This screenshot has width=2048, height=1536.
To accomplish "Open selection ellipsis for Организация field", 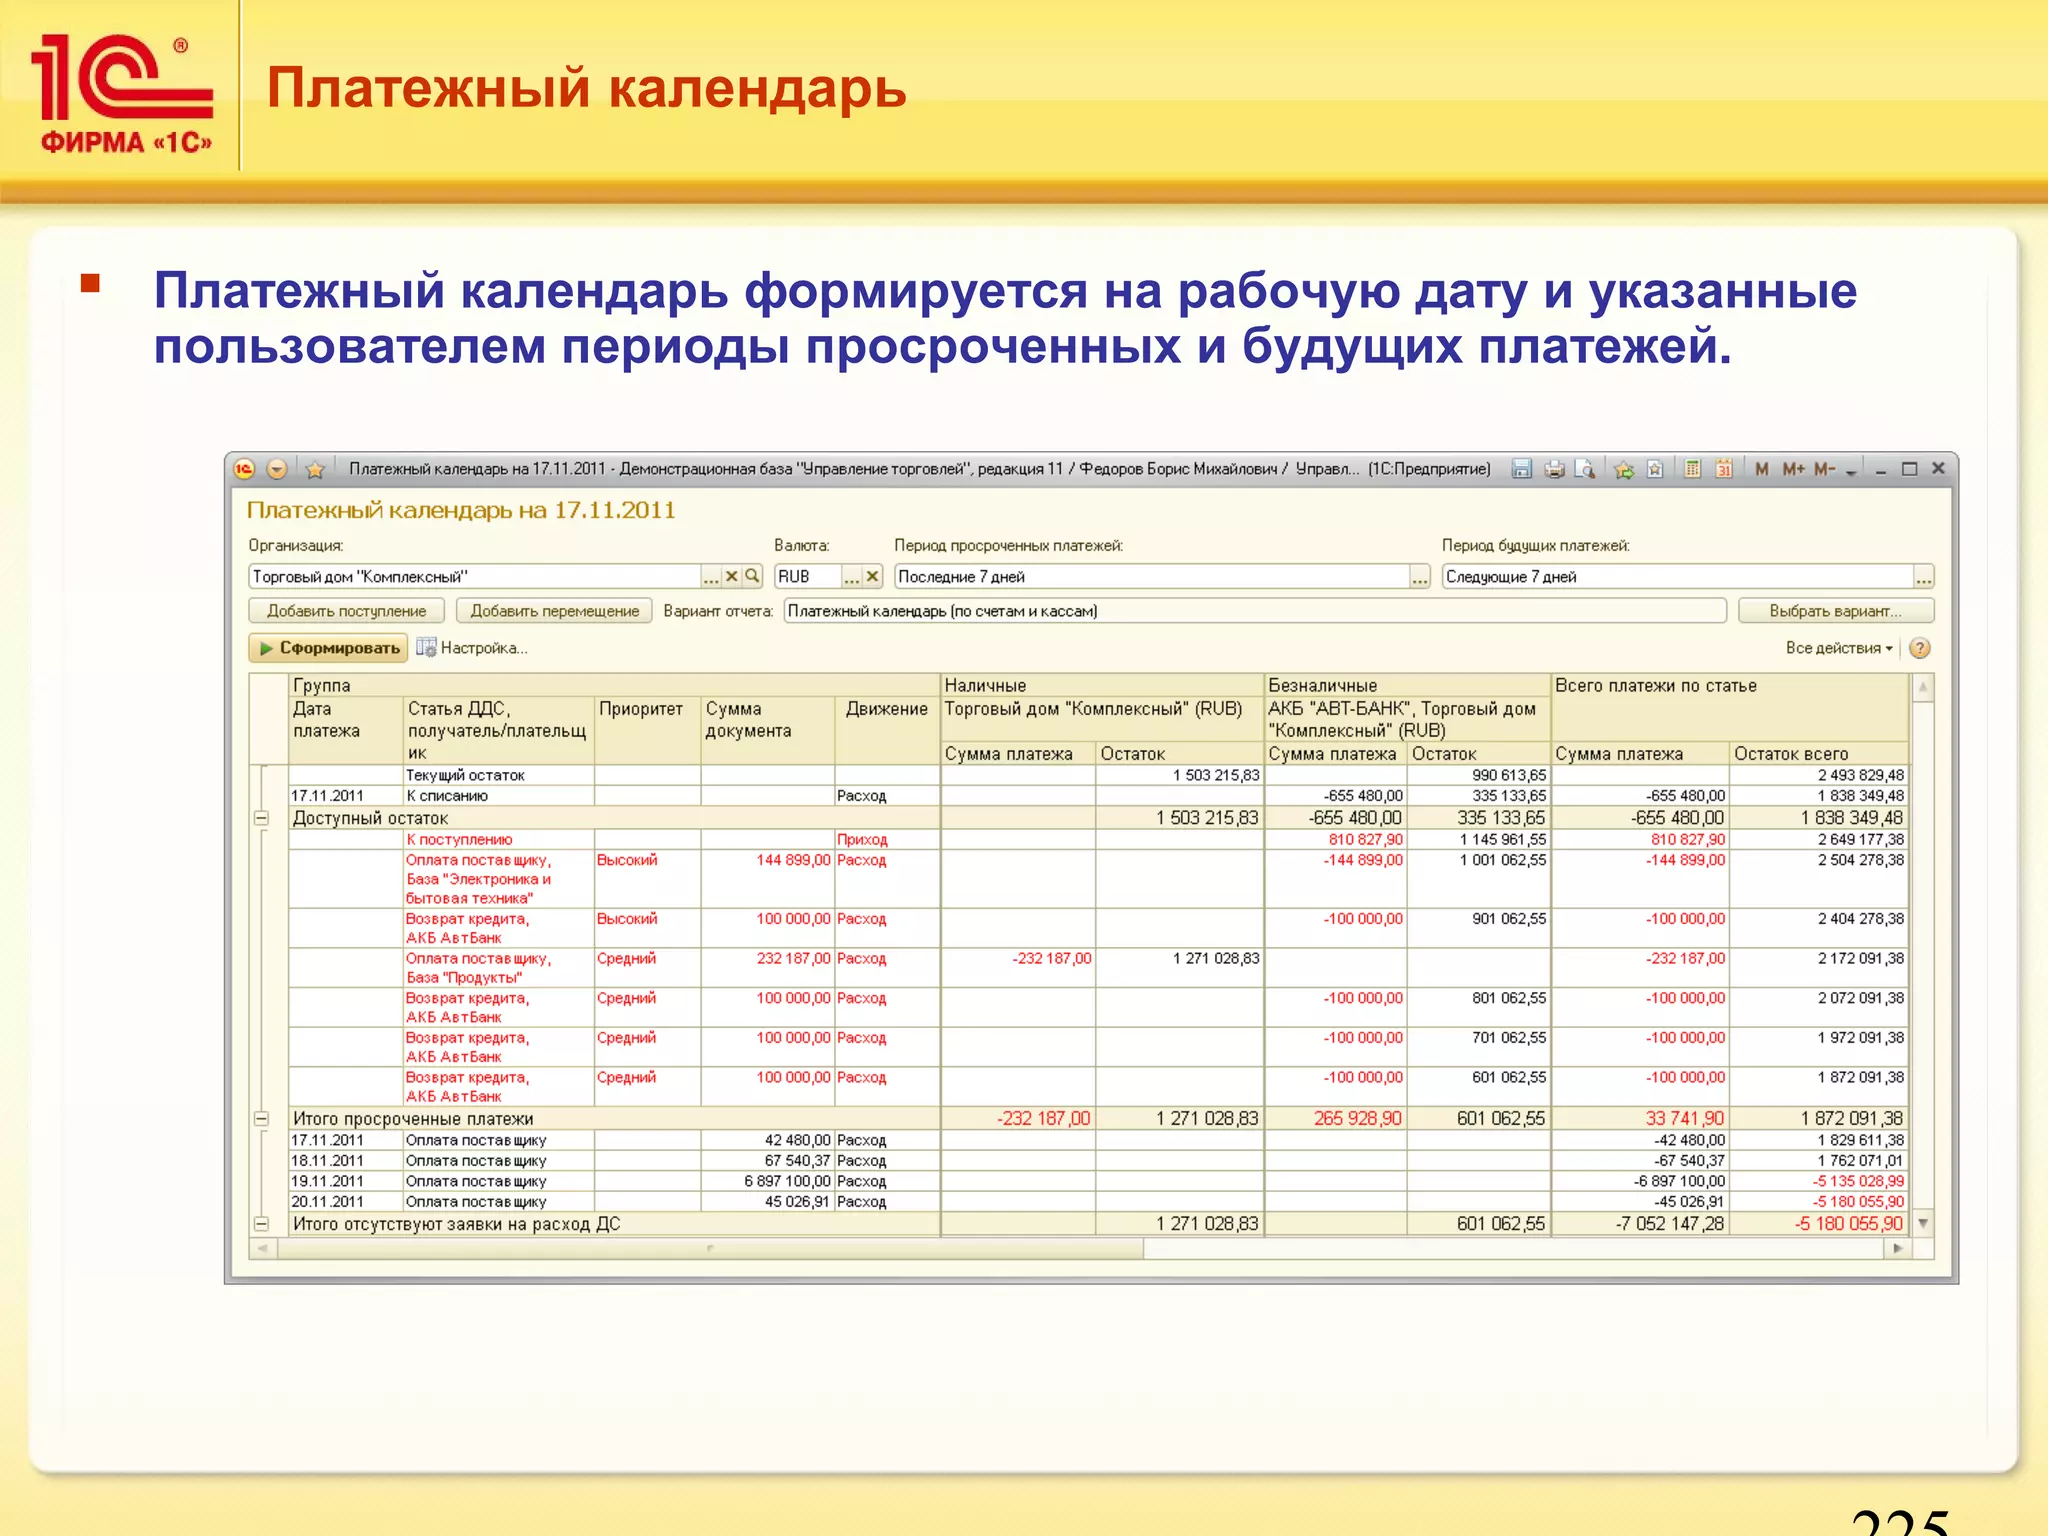I will [x=711, y=577].
